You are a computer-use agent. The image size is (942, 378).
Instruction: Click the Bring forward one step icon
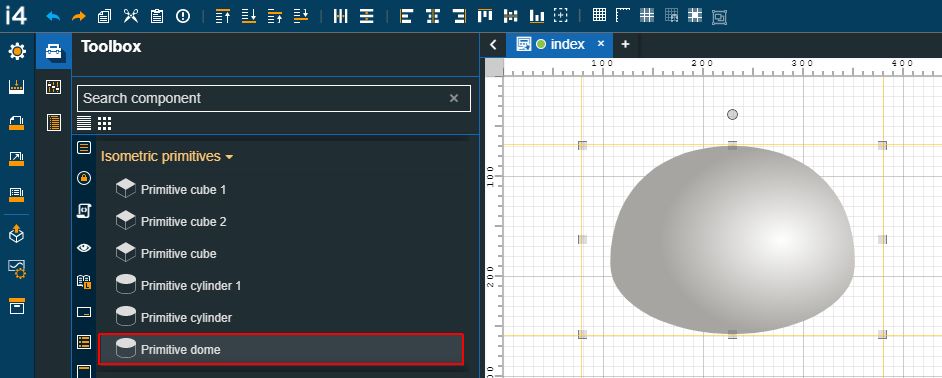[x=275, y=16]
